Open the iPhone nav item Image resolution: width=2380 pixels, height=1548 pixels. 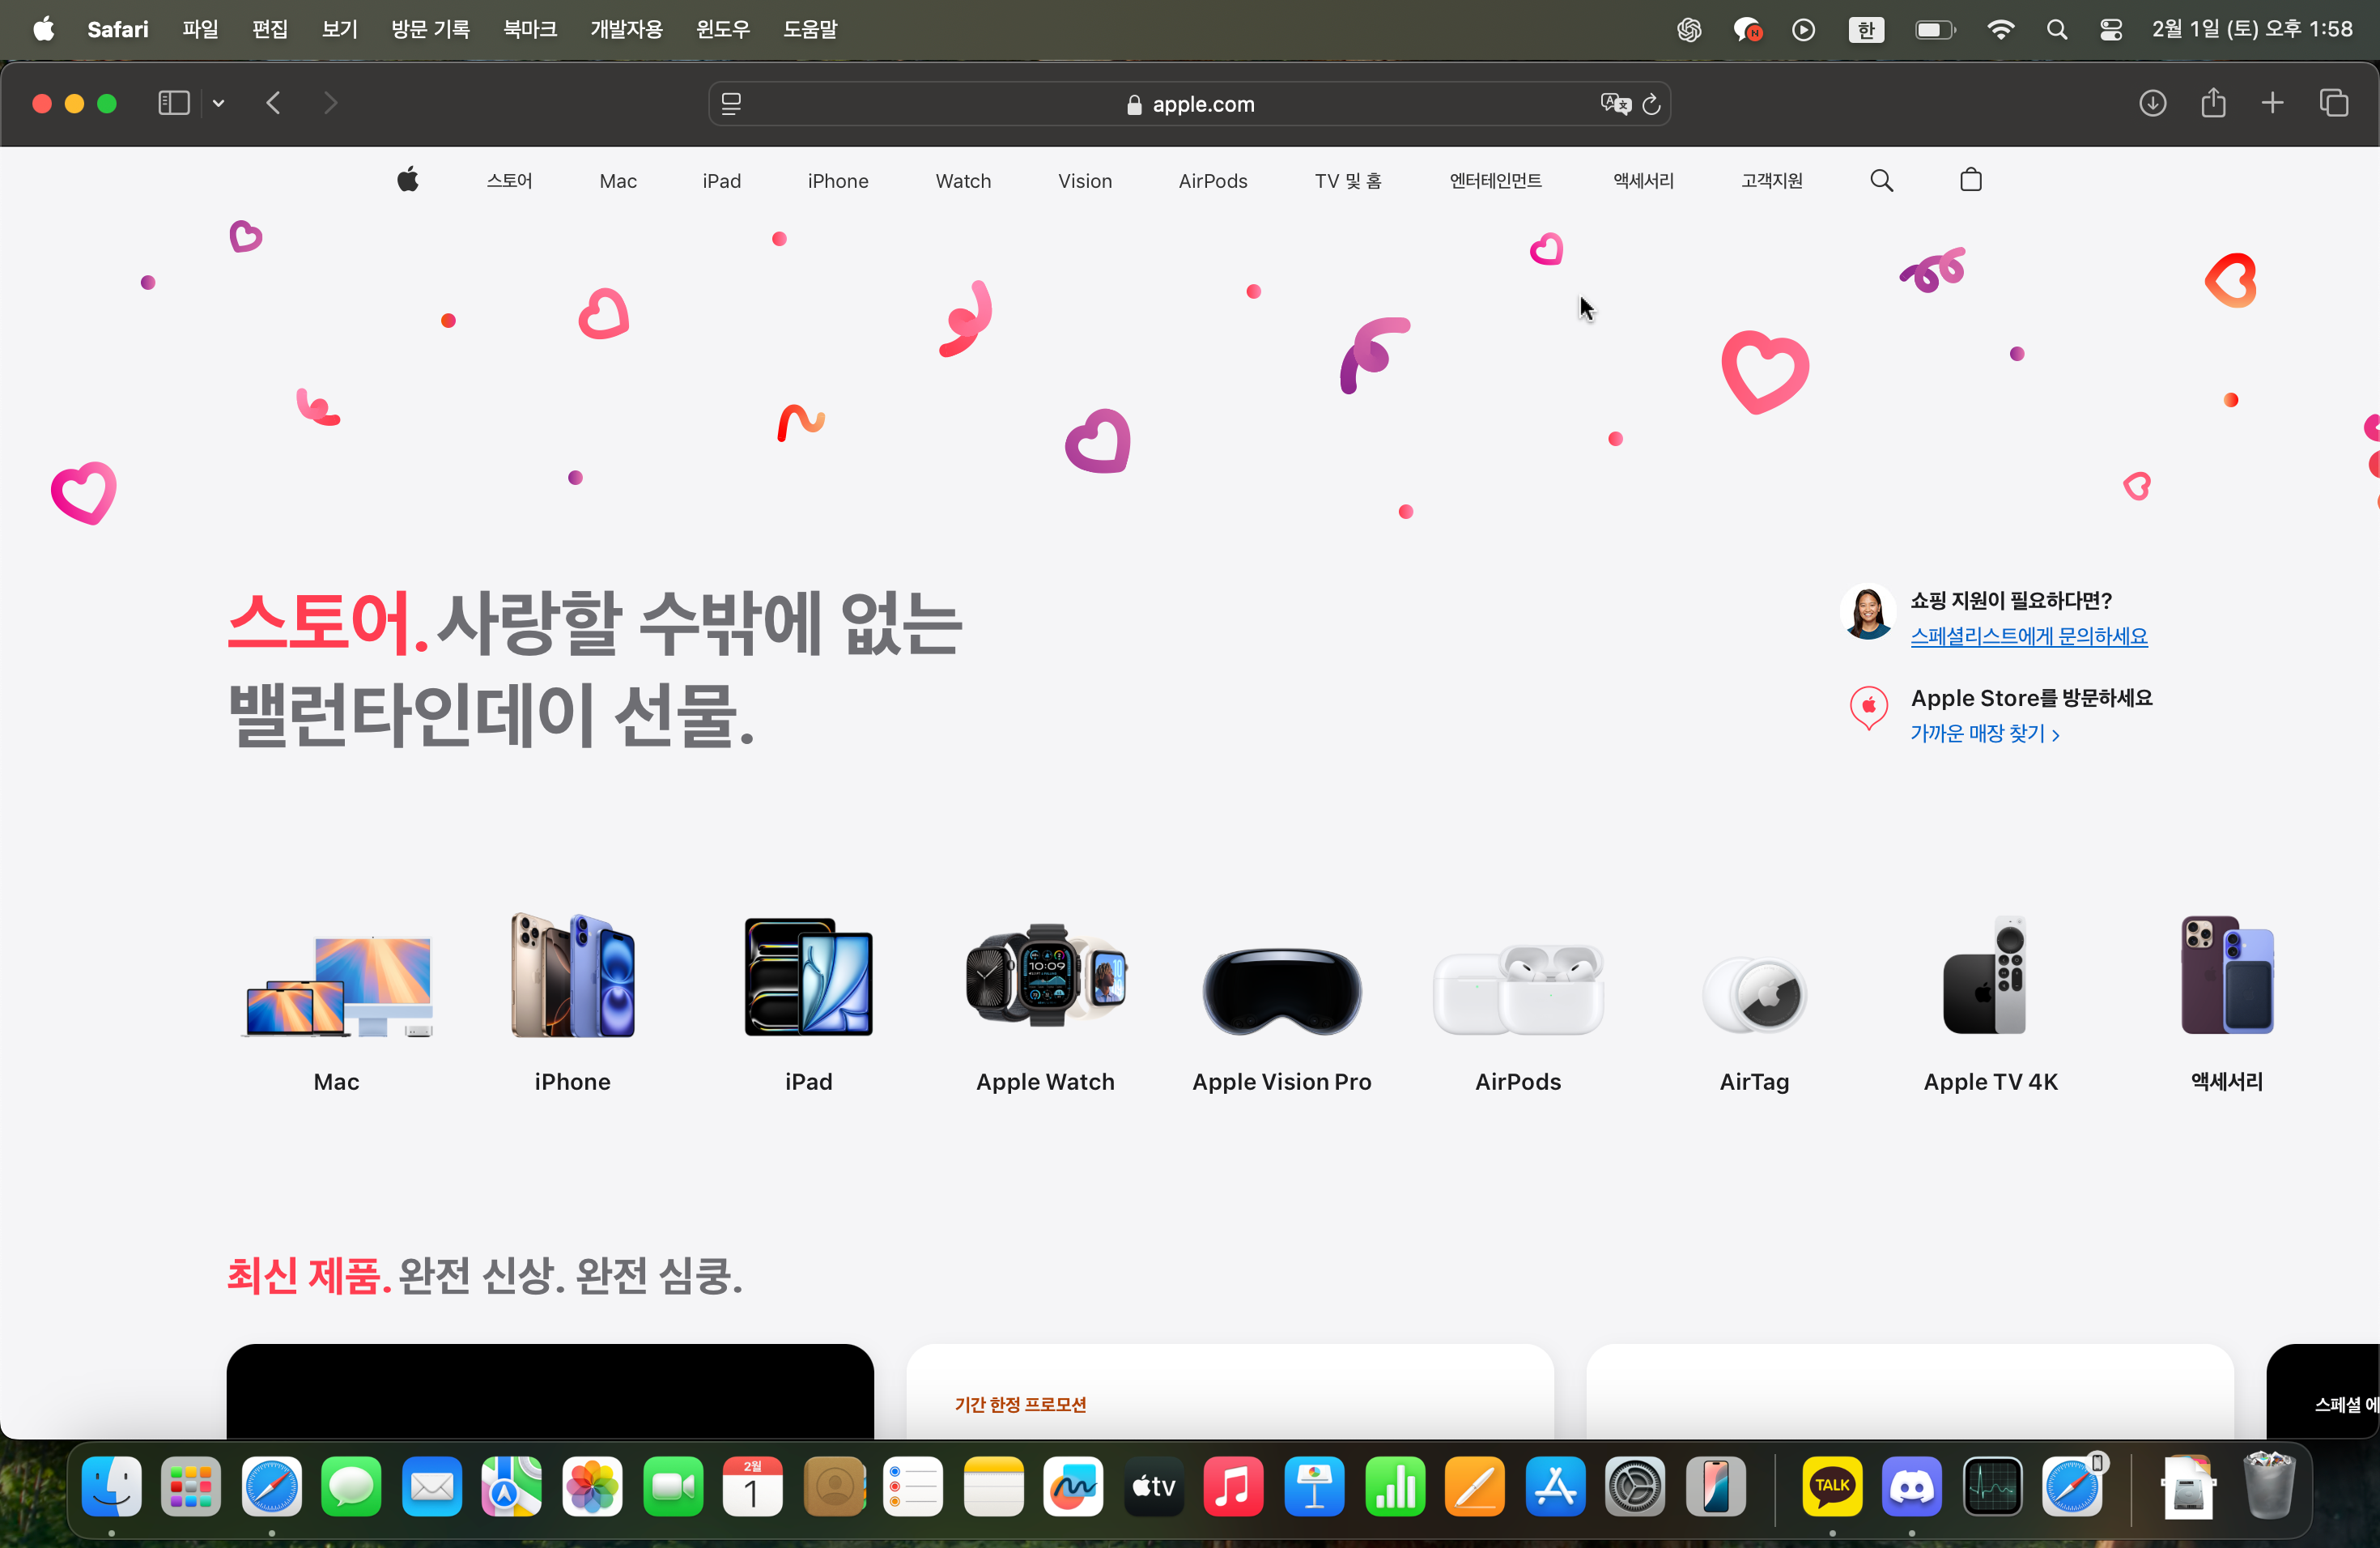coord(838,181)
